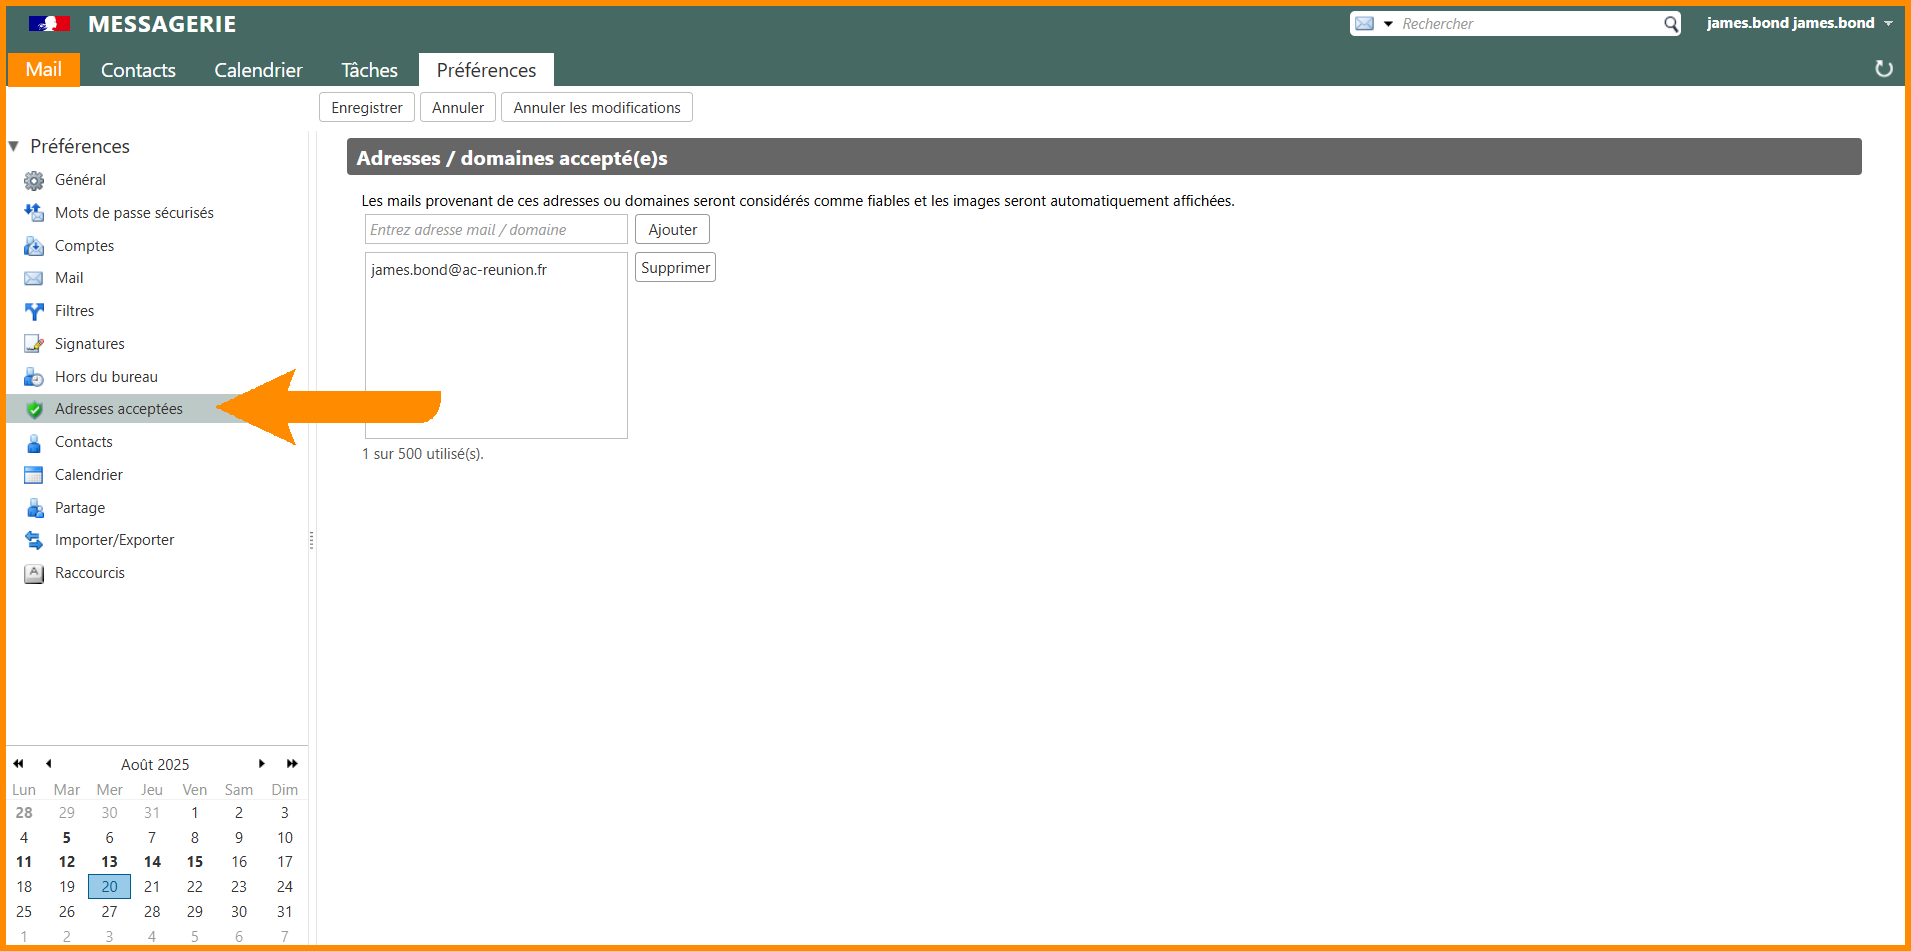Switch to the Calendrier tab

258,70
